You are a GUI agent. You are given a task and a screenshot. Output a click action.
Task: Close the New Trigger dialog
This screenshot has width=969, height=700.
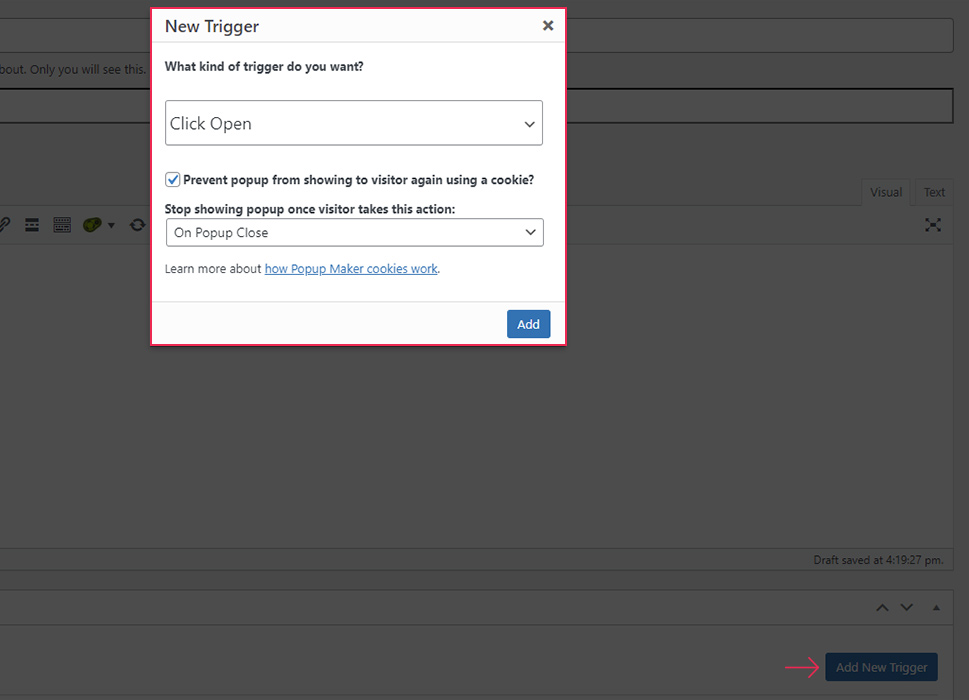click(548, 26)
